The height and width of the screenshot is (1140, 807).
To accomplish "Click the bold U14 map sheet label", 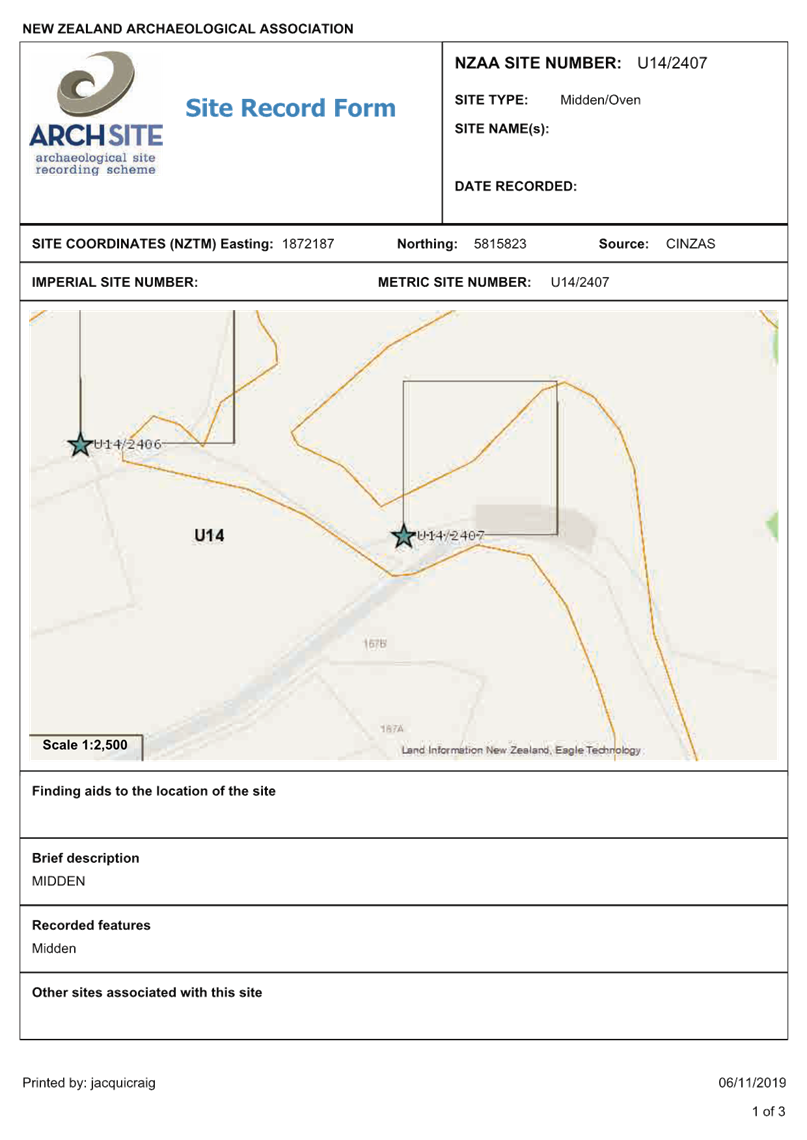I will tap(209, 536).
